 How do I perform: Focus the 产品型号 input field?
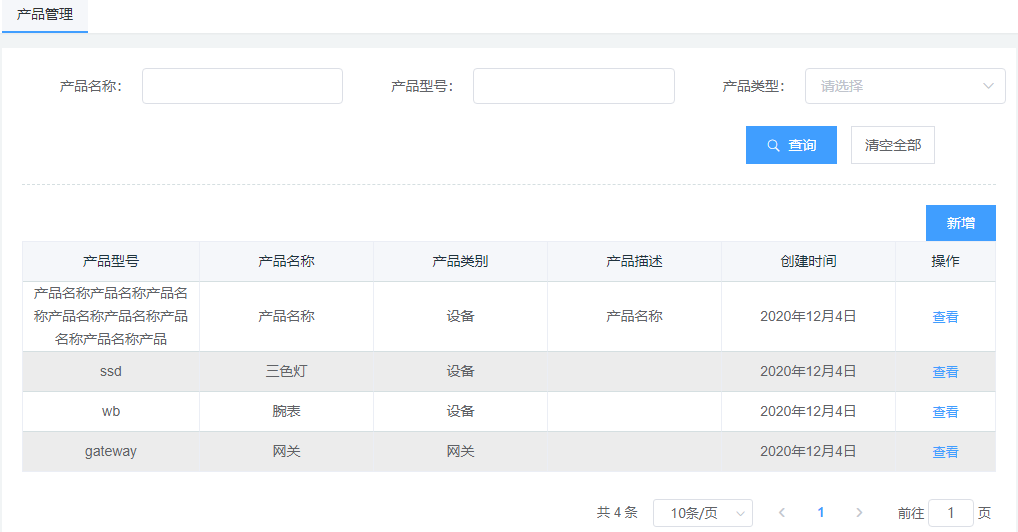(x=573, y=86)
